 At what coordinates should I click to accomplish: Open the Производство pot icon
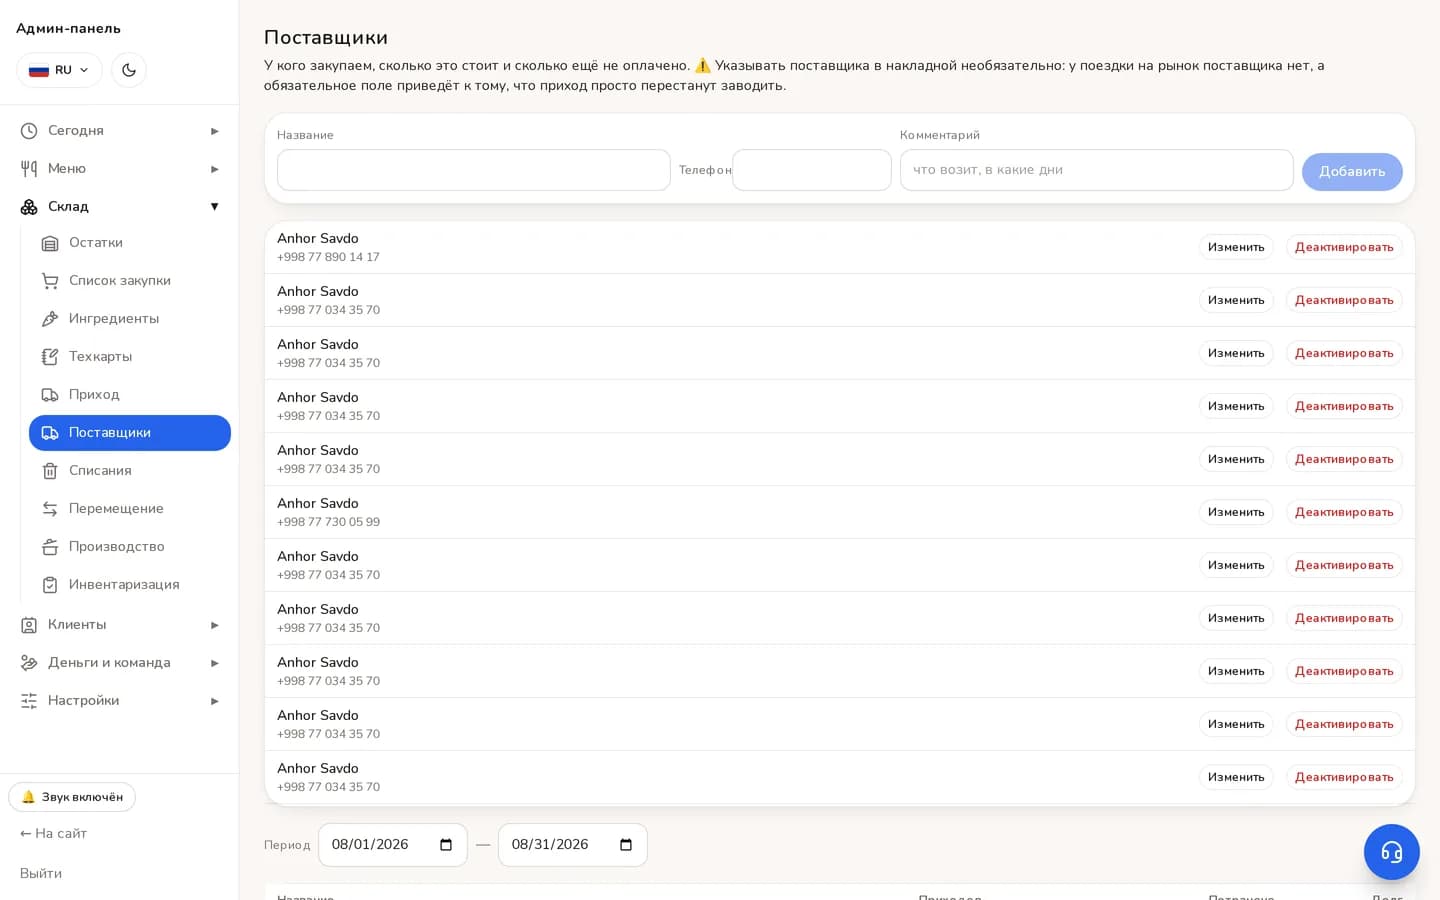(x=50, y=547)
